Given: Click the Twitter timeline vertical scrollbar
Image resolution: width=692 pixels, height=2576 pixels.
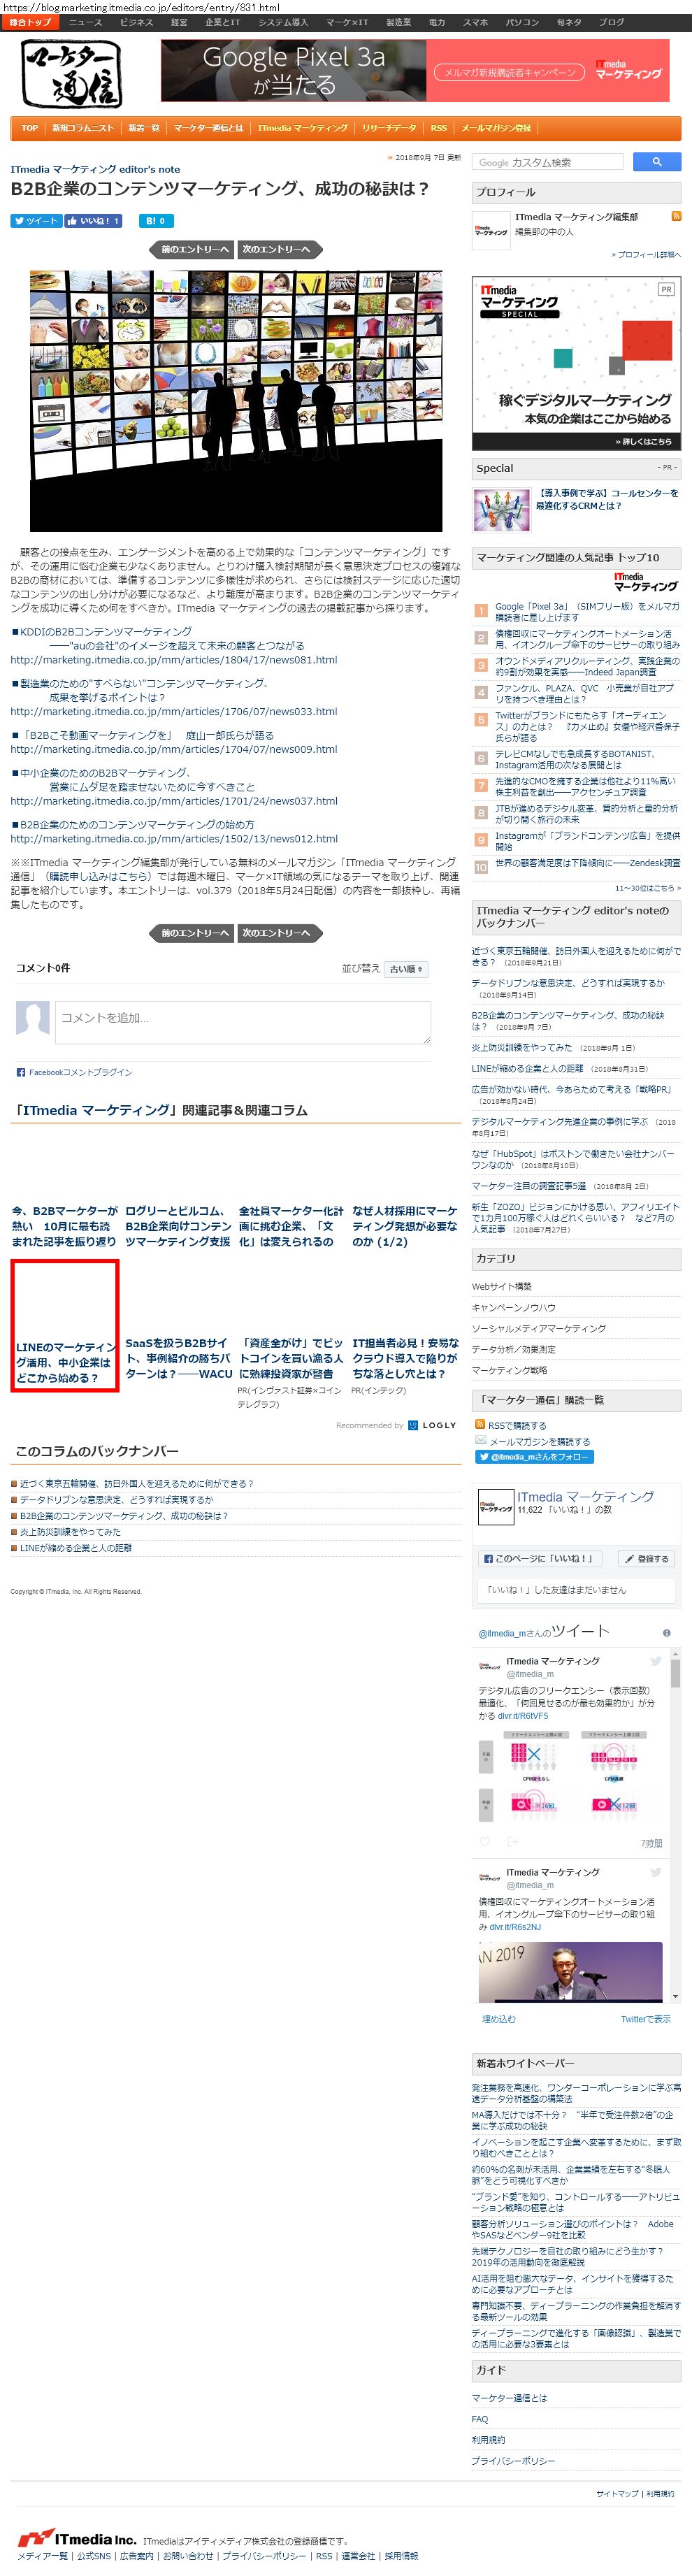Looking at the screenshot, I should (675, 1828).
